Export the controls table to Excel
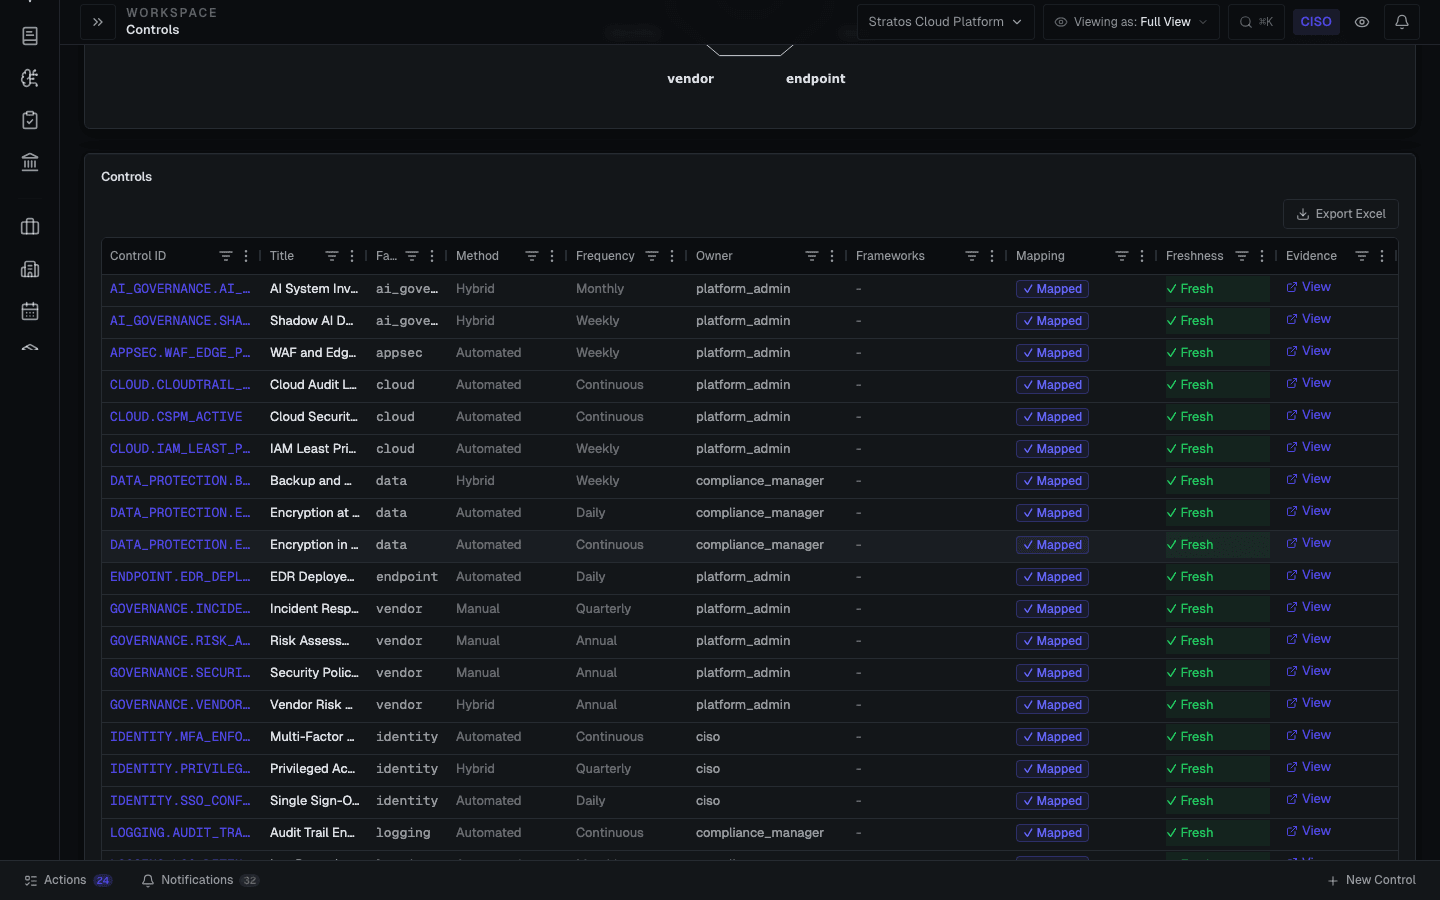 click(1341, 214)
